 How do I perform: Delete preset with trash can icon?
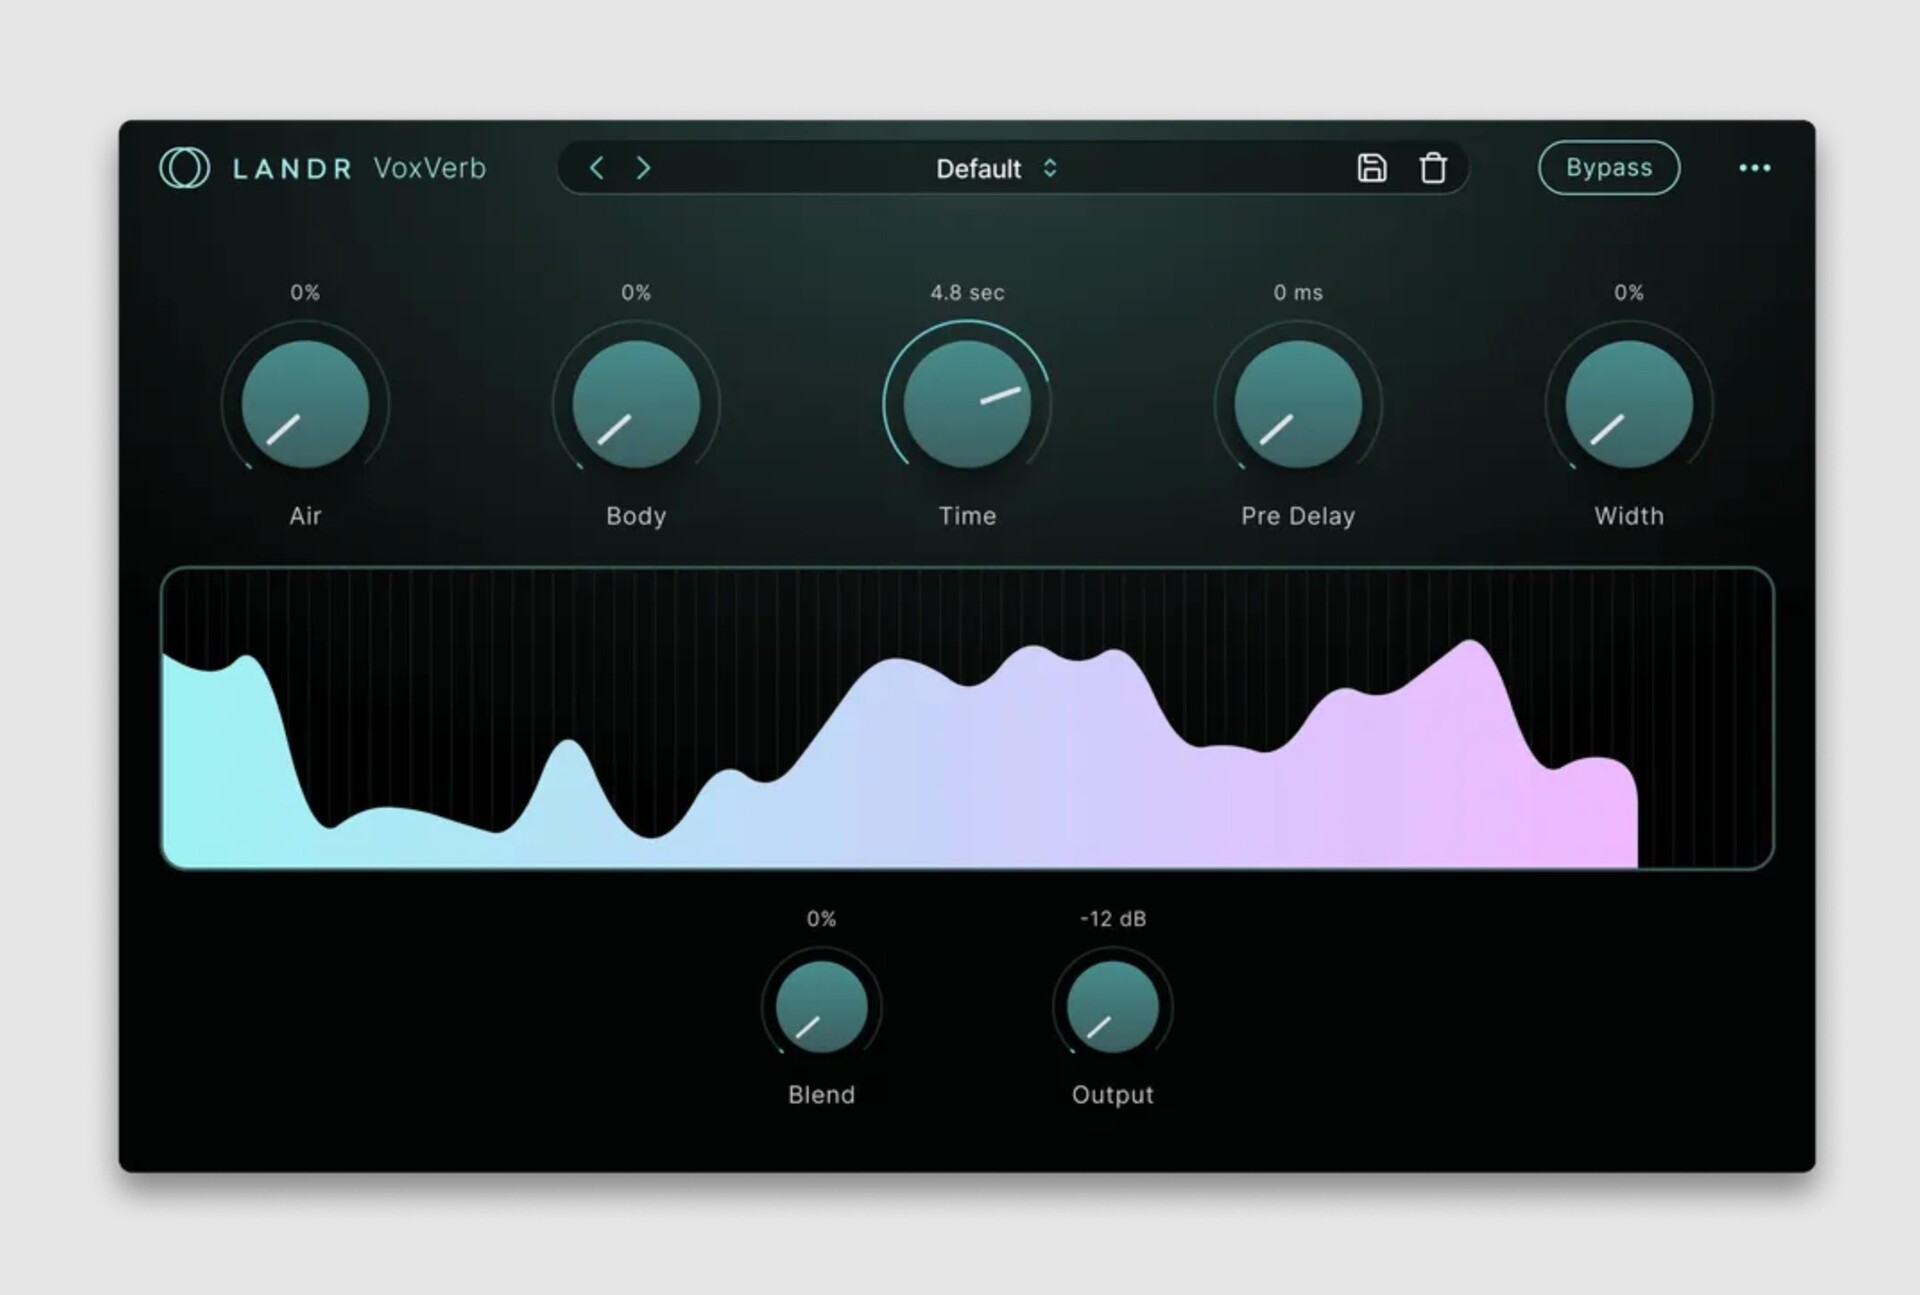1433,168
